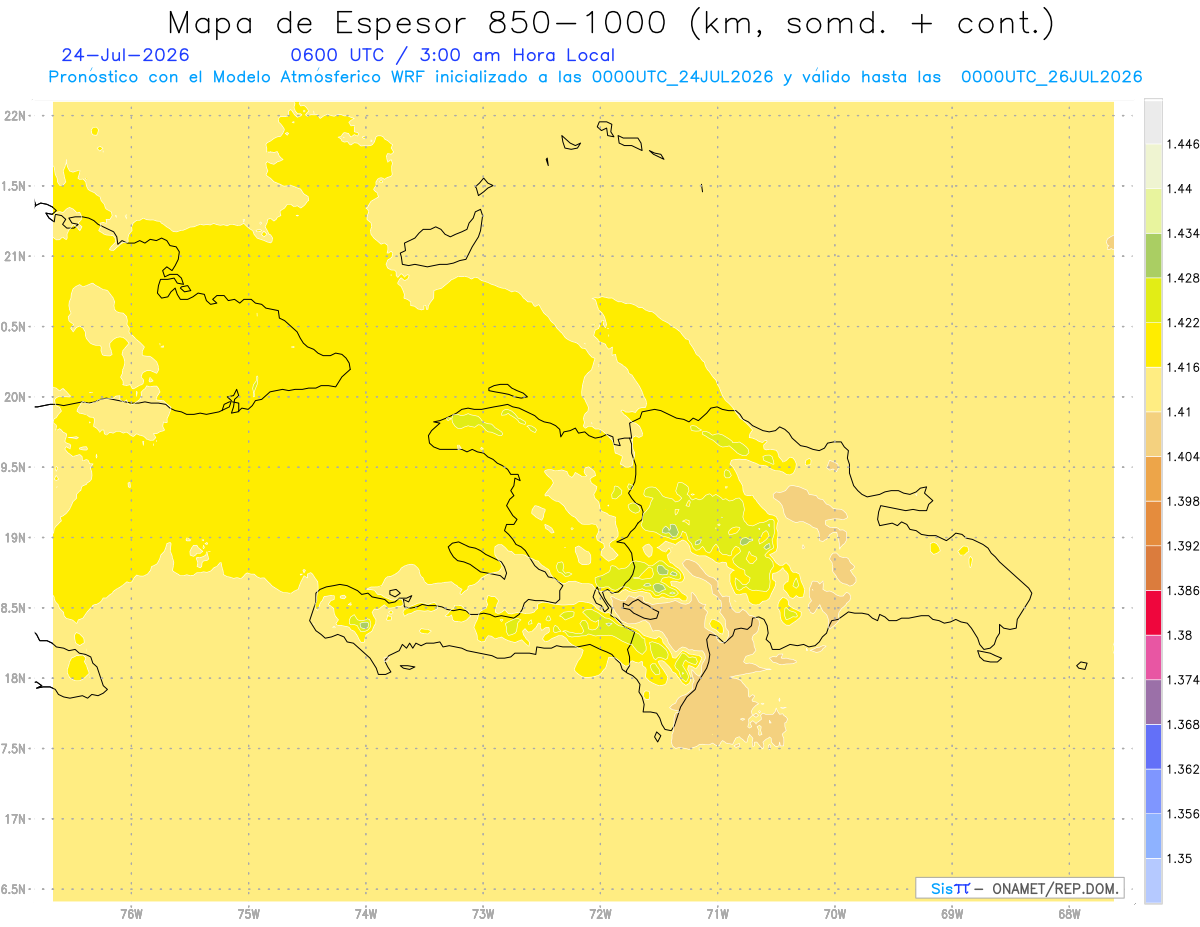Viewport: 1200px width, 927px height.
Task: Select the tan 1.404–1.41 colorbar swatch
Action: 1153,434
